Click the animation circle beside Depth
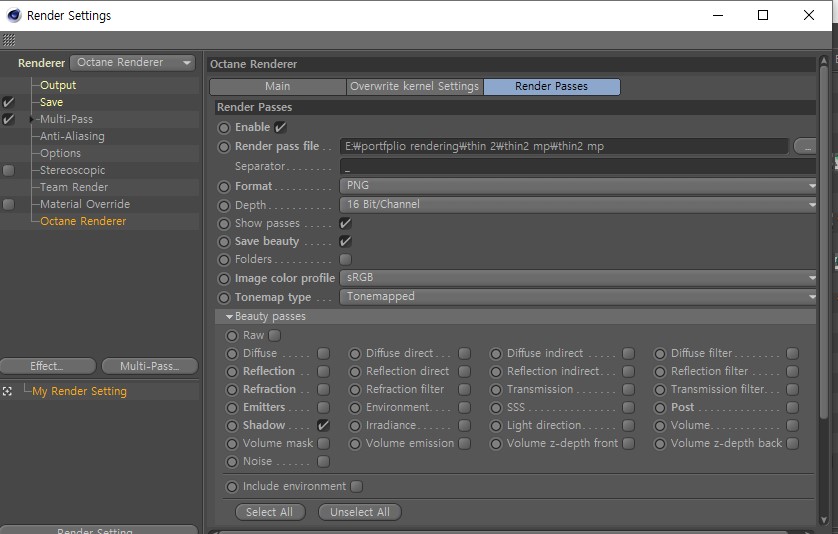Image resolution: width=838 pixels, height=534 pixels. (224, 205)
